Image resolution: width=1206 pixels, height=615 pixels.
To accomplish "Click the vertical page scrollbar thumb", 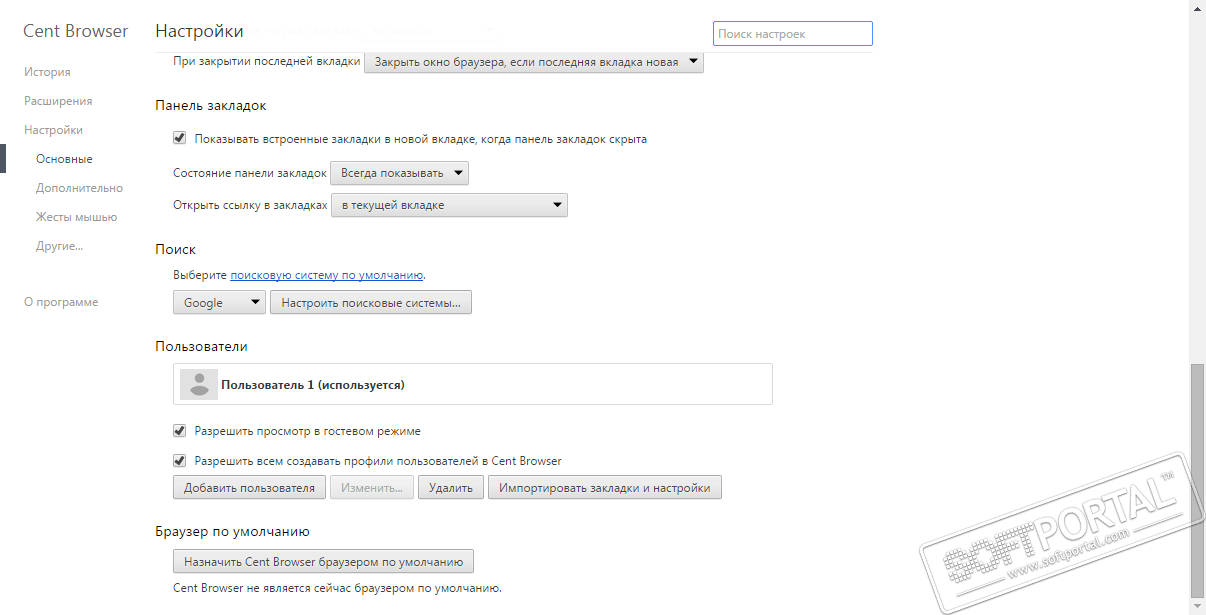I will pos(1197,480).
